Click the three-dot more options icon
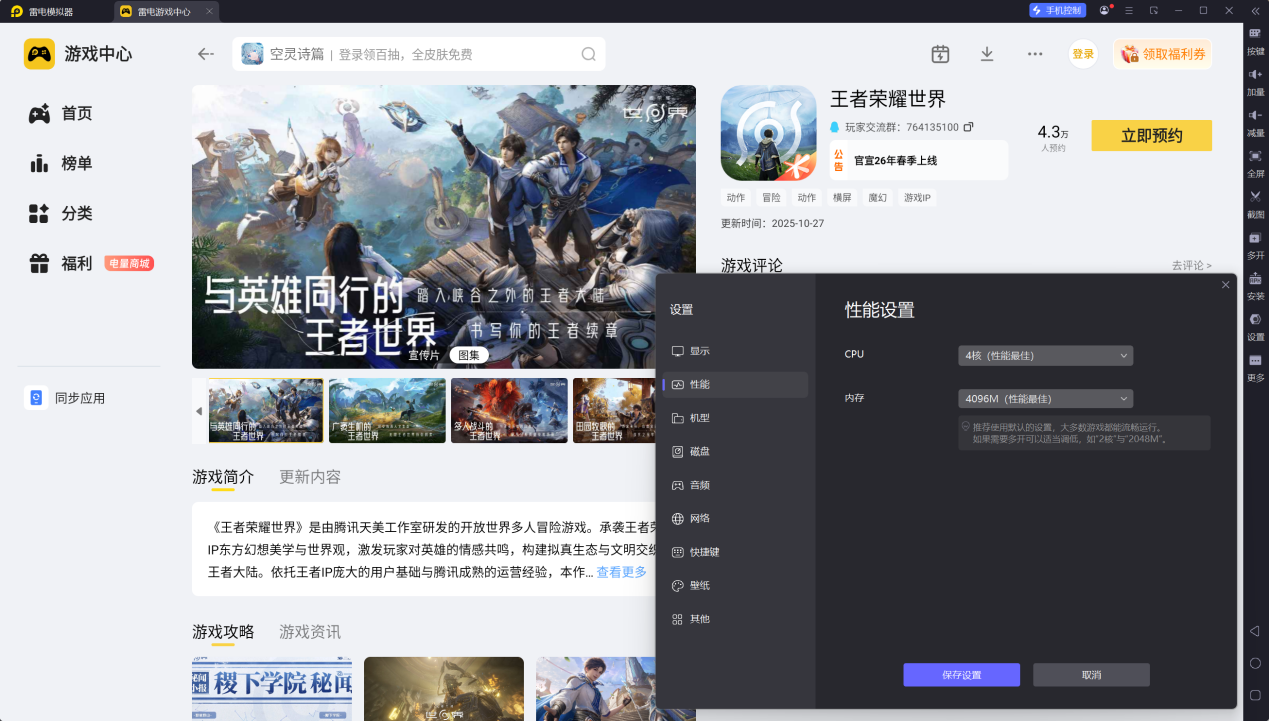The image size is (1269, 721). point(1035,54)
